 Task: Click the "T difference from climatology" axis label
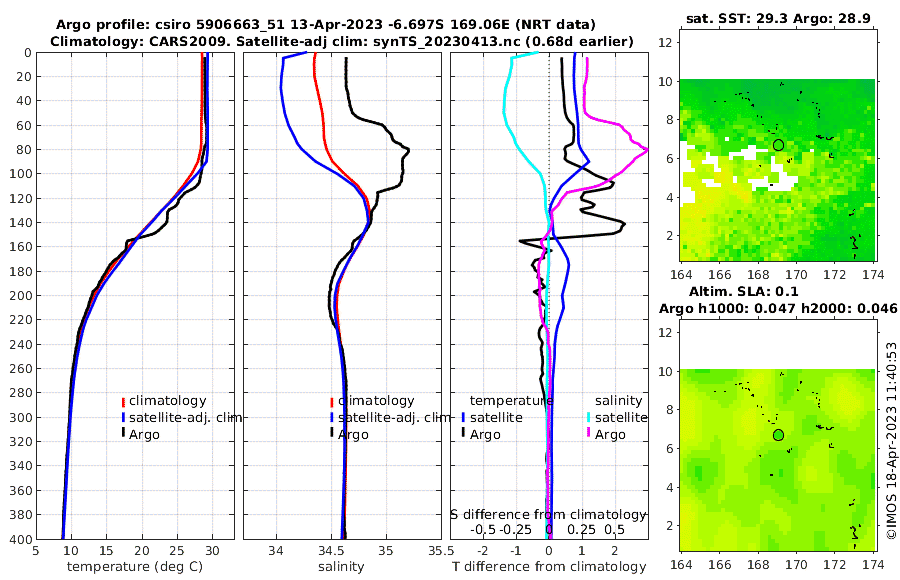[549, 566]
